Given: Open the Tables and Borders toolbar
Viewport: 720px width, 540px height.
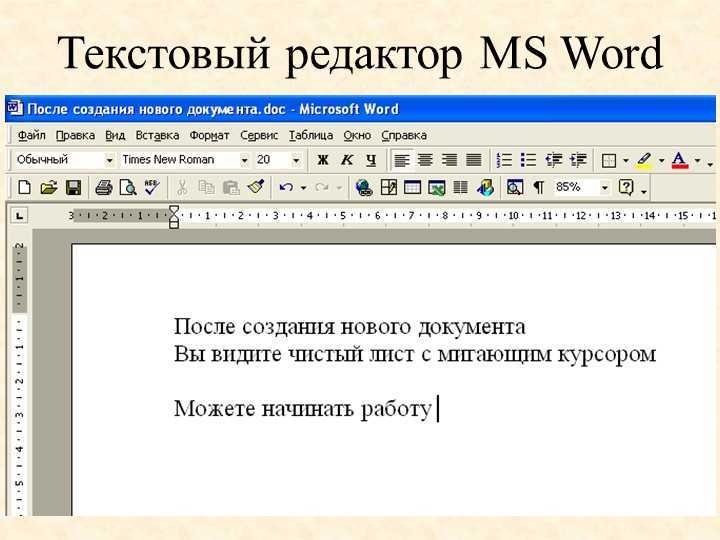Looking at the screenshot, I should pyautogui.click(x=388, y=187).
